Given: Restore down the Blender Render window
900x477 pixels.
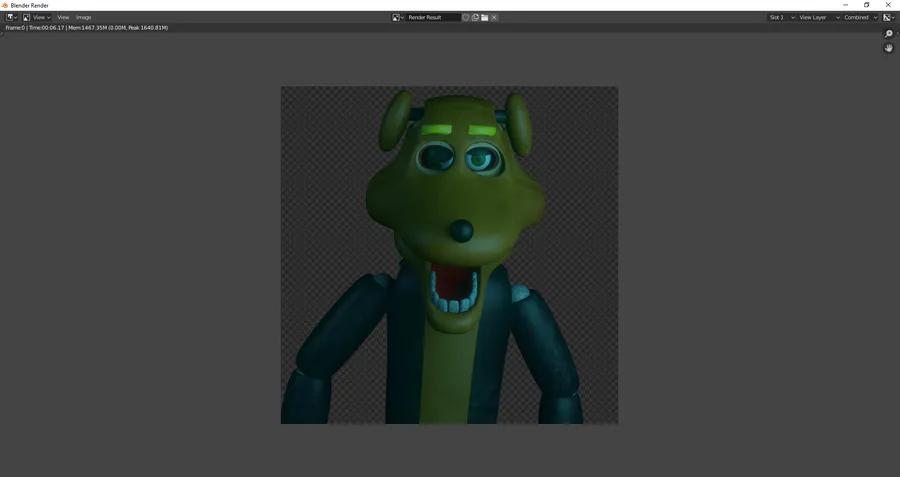Looking at the screenshot, I should [867, 5].
